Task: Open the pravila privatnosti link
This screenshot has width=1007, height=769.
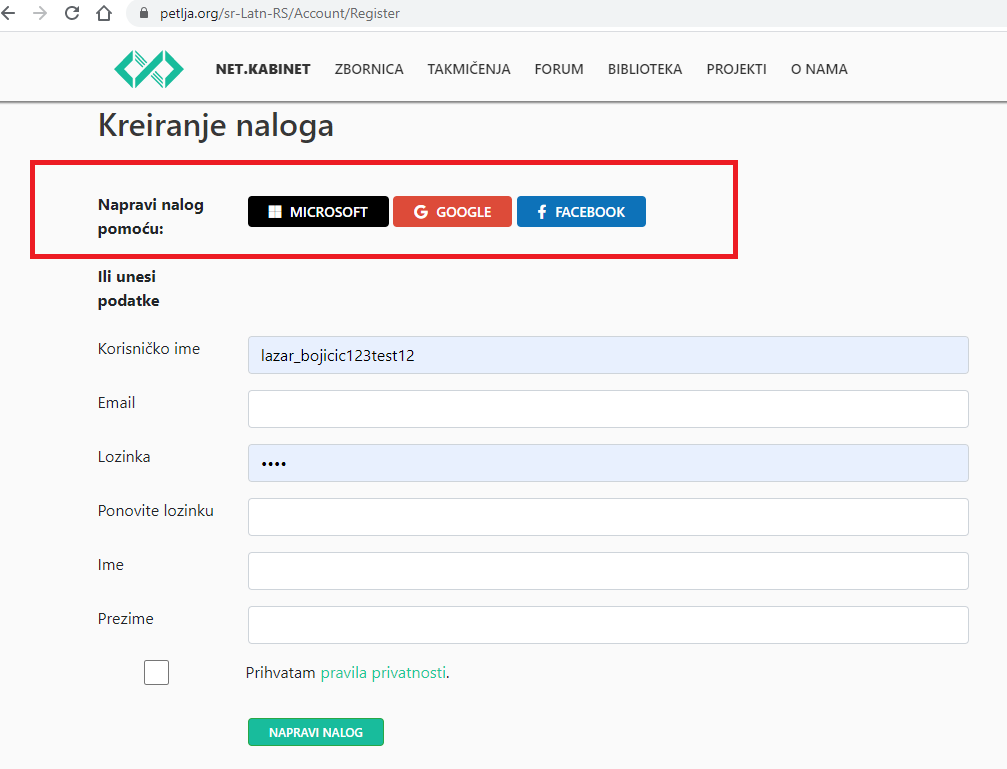Action: 383,673
